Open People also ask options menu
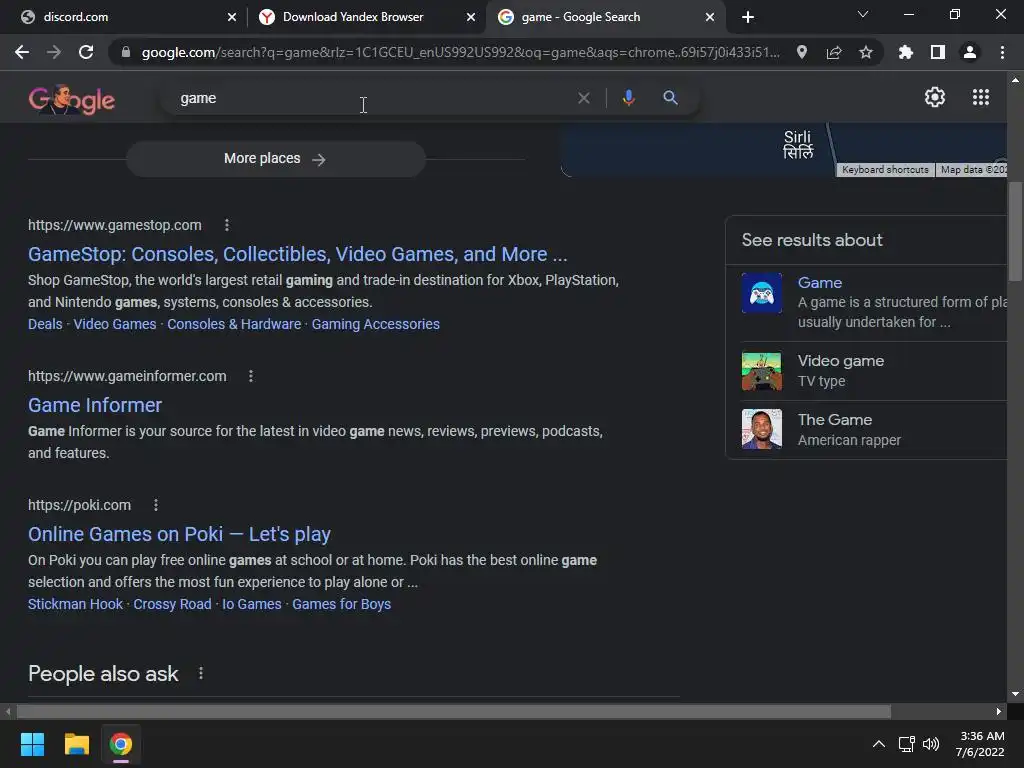Viewport: 1024px width, 768px height. [x=200, y=673]
